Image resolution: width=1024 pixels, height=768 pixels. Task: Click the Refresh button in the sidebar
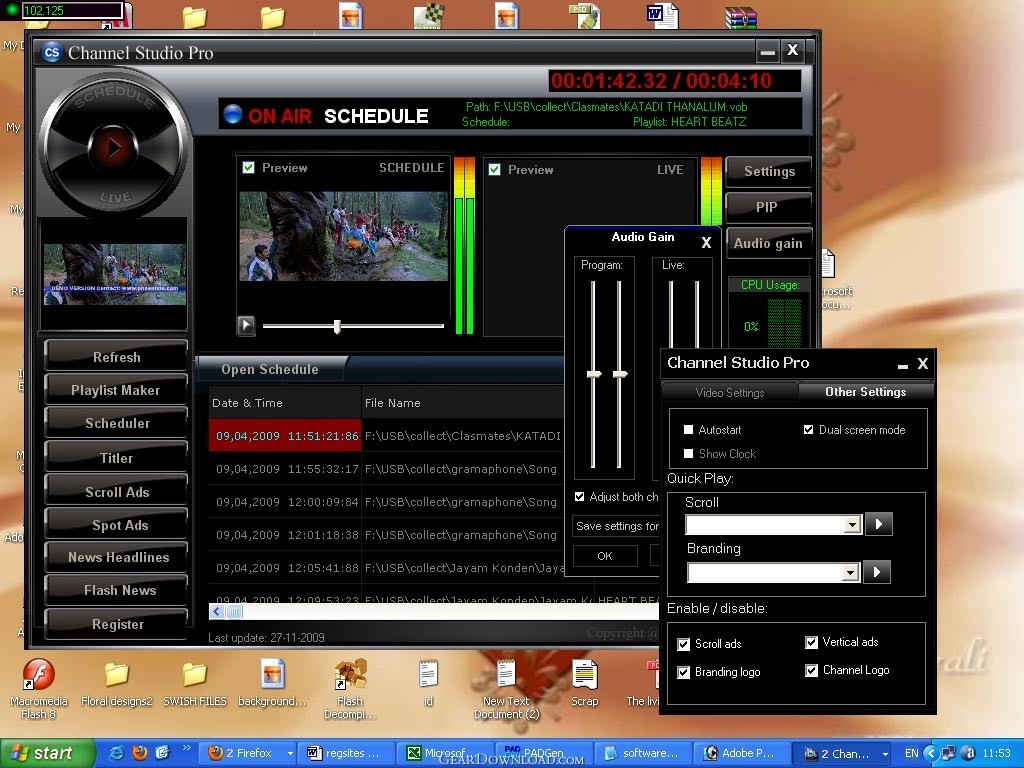(116, 357)
